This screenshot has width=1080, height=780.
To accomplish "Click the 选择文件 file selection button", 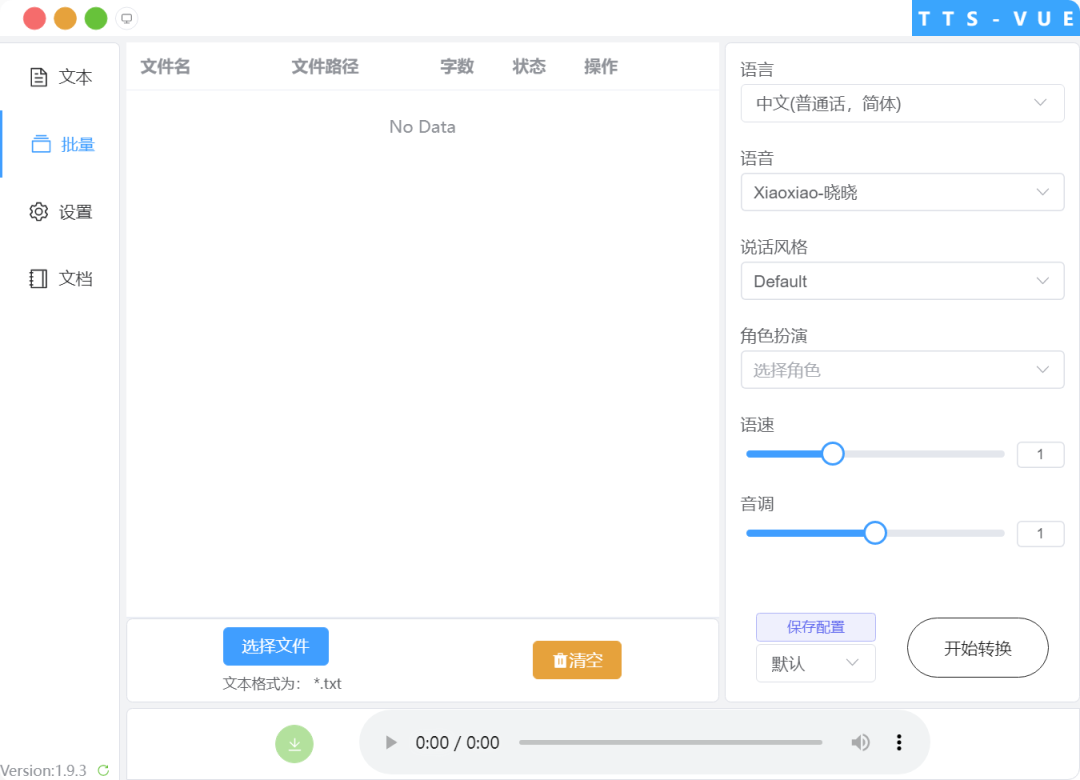I will (275, 646).
